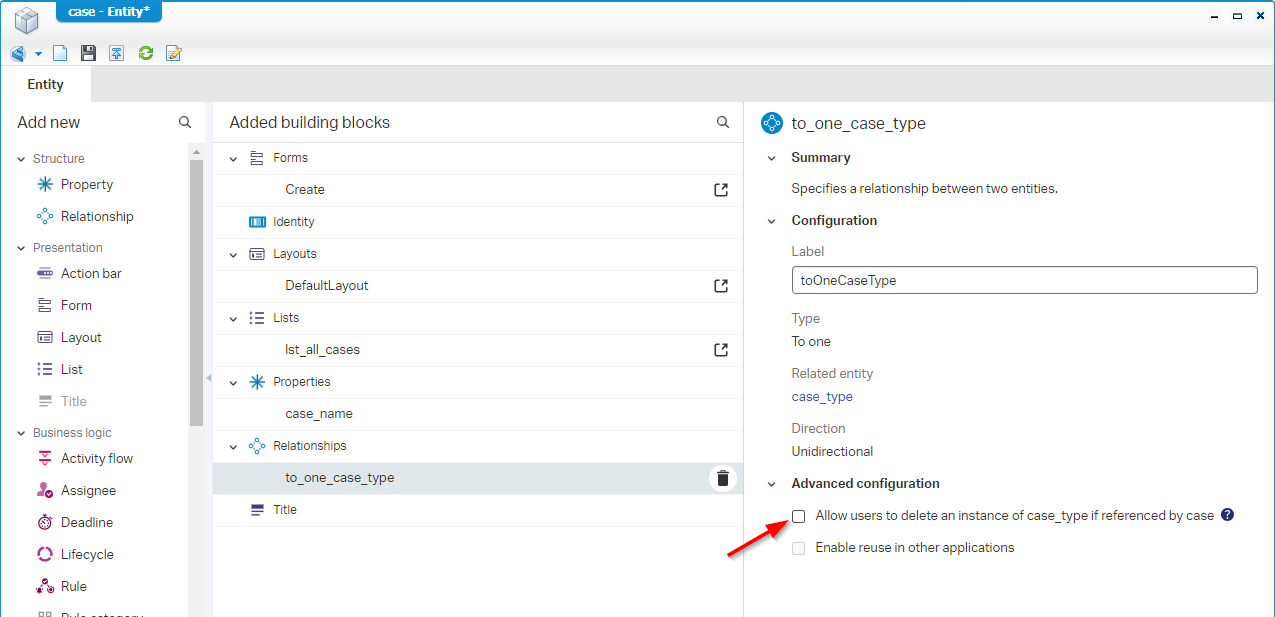Refresh using the green arrows icon
1275x617 pixels.
click(146, 53)
